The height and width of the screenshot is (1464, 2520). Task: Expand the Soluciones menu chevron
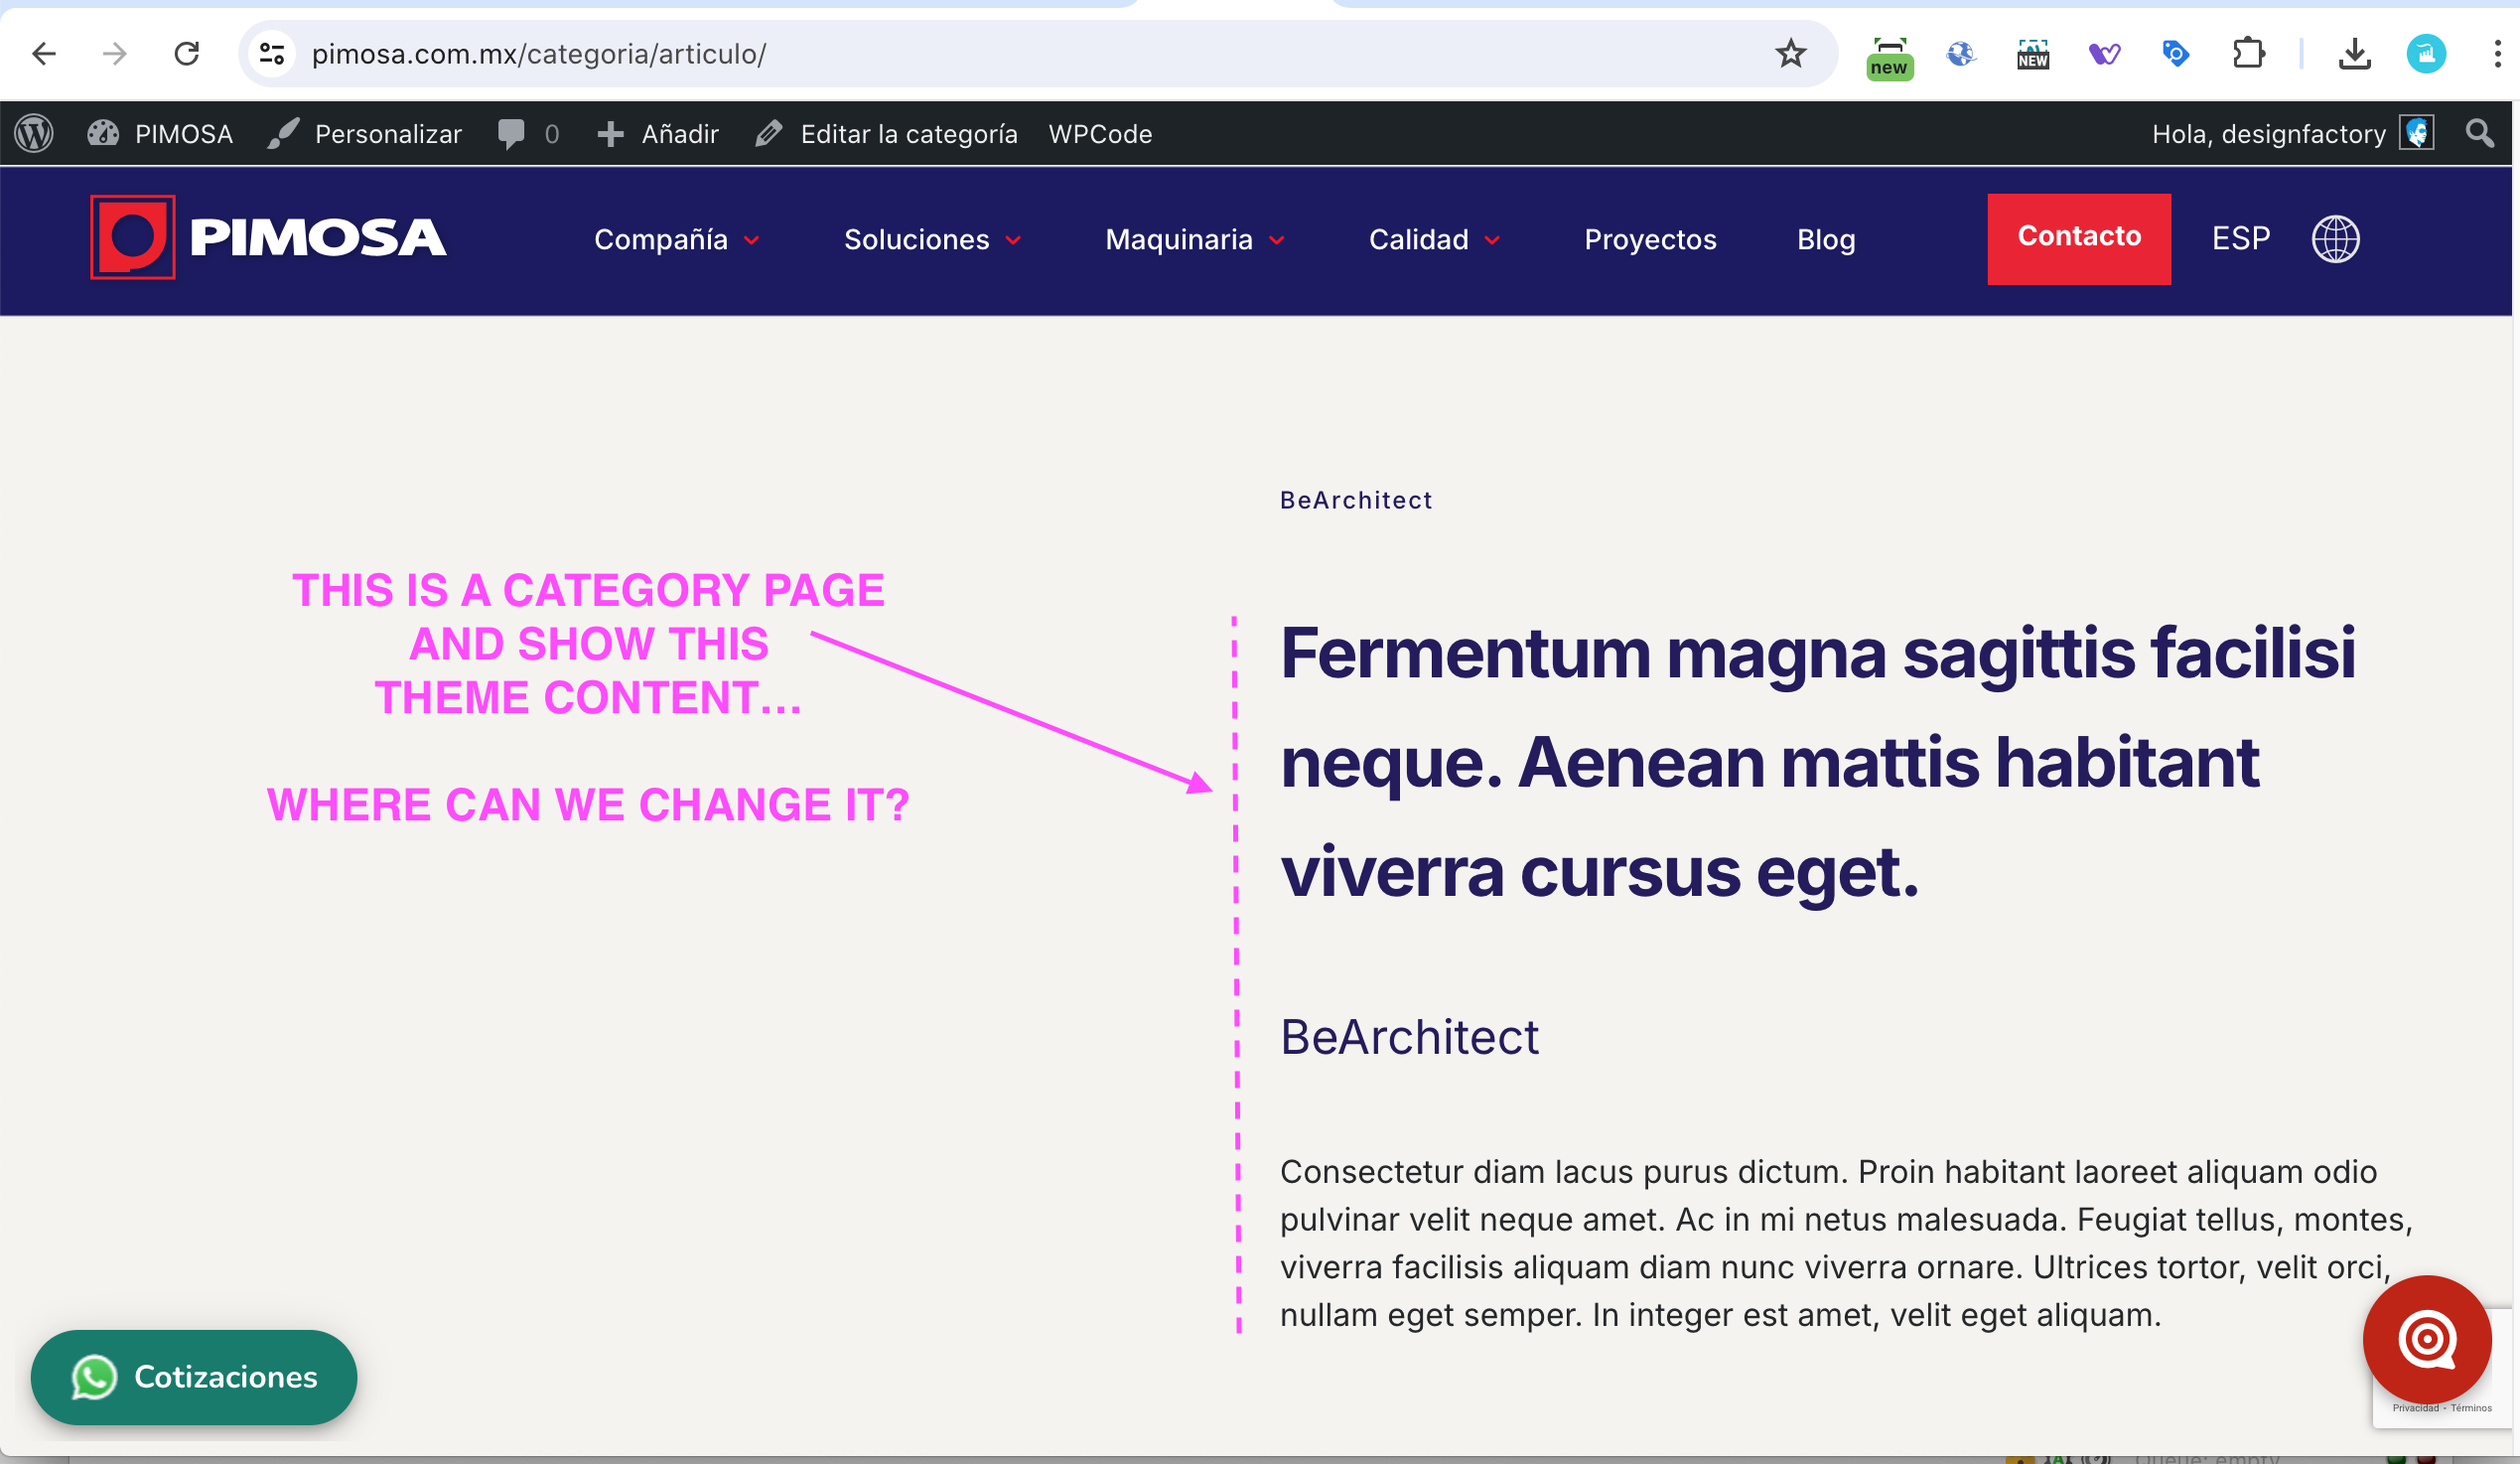1013,240
